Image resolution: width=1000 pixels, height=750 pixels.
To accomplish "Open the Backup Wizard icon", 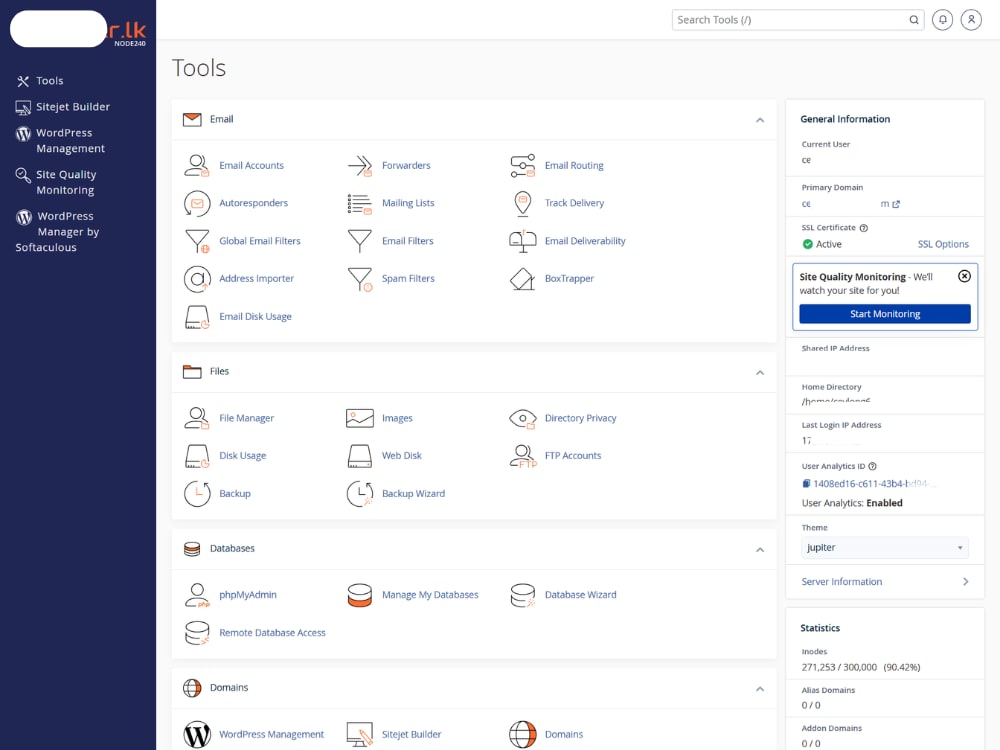I will 360,494.
